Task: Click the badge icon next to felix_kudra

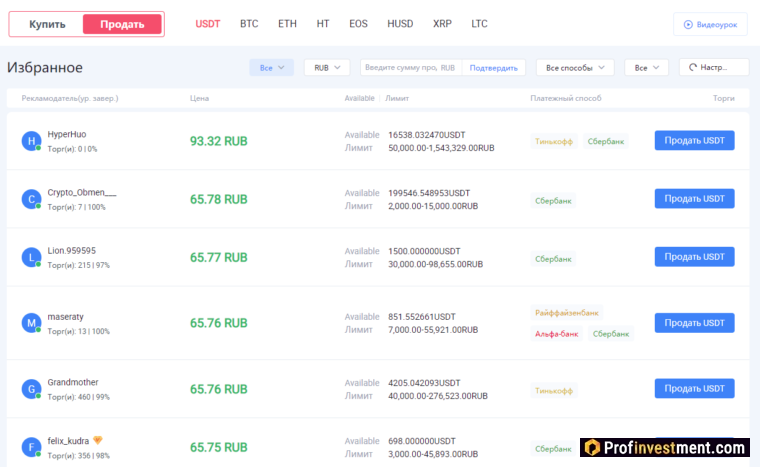Action: click(x=98, y=440)
